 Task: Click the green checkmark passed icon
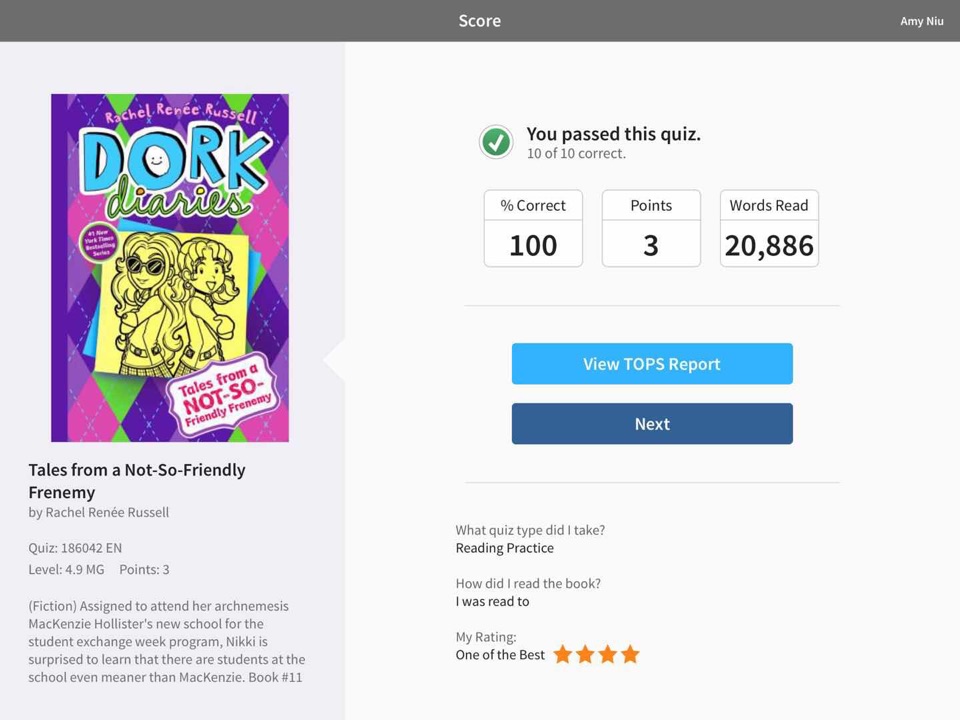[x=496, y=142]
